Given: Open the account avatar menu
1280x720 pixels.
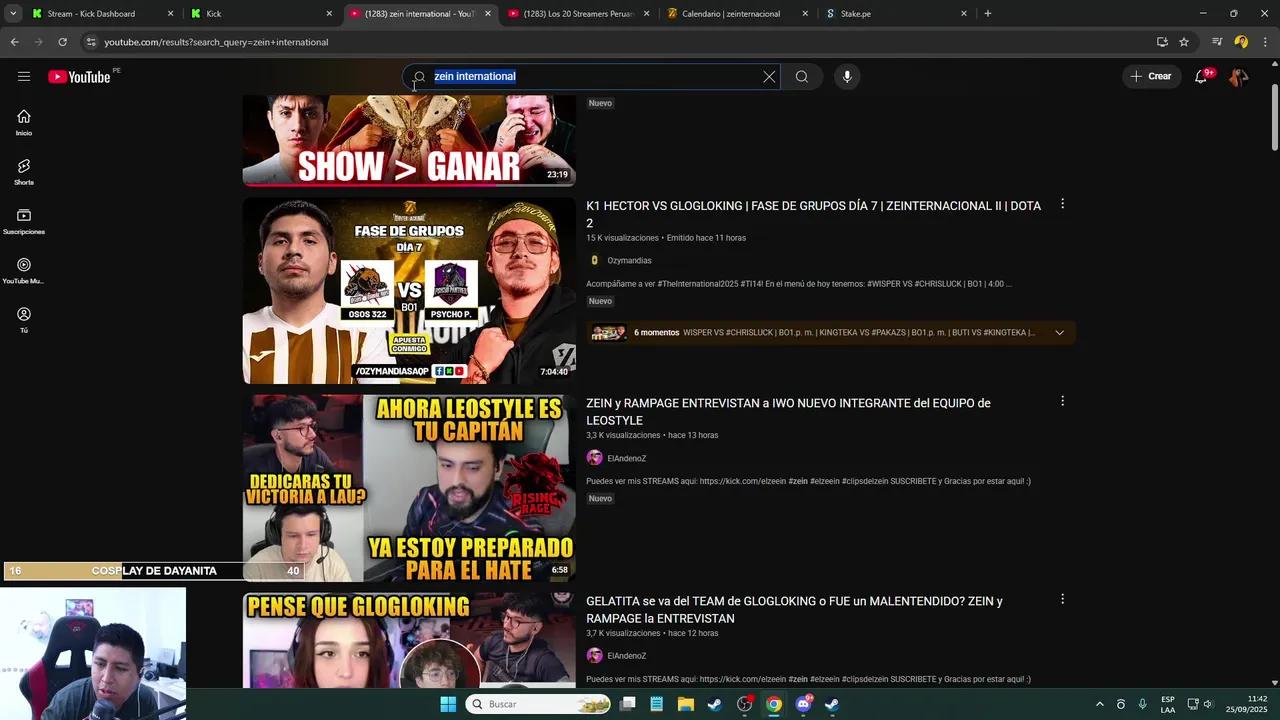Looking at the screenshot, I should pyautogui.click(x=1238, y=77).
